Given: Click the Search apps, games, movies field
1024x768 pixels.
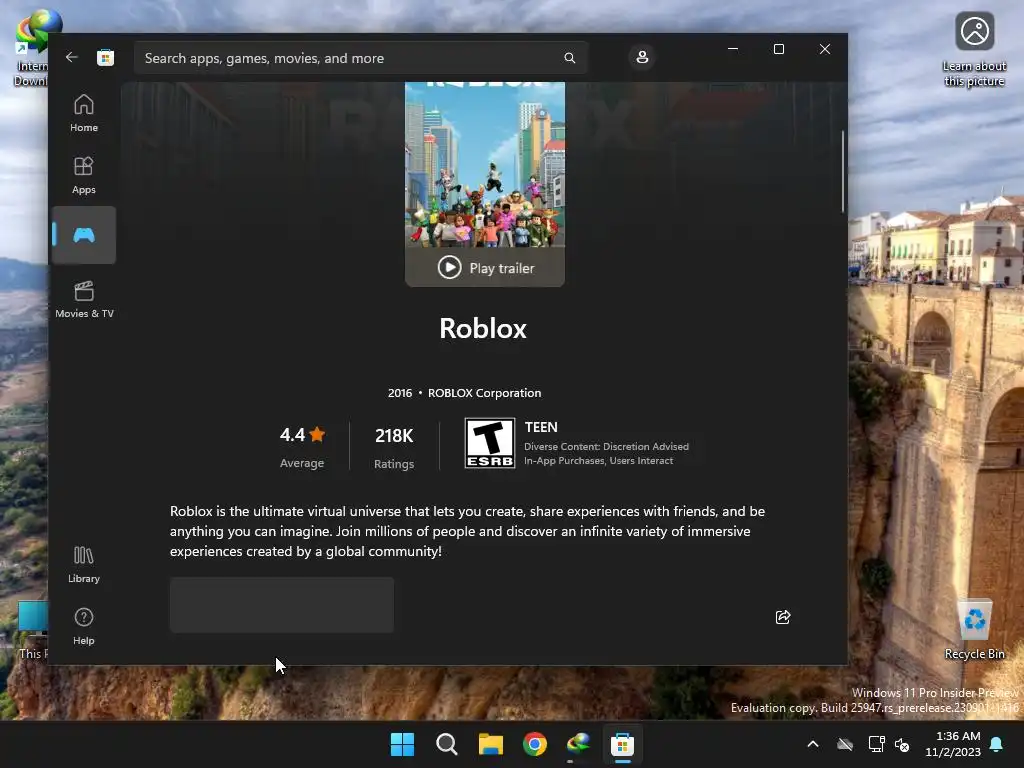Looking at the screenshot, I should pos(360,58).
